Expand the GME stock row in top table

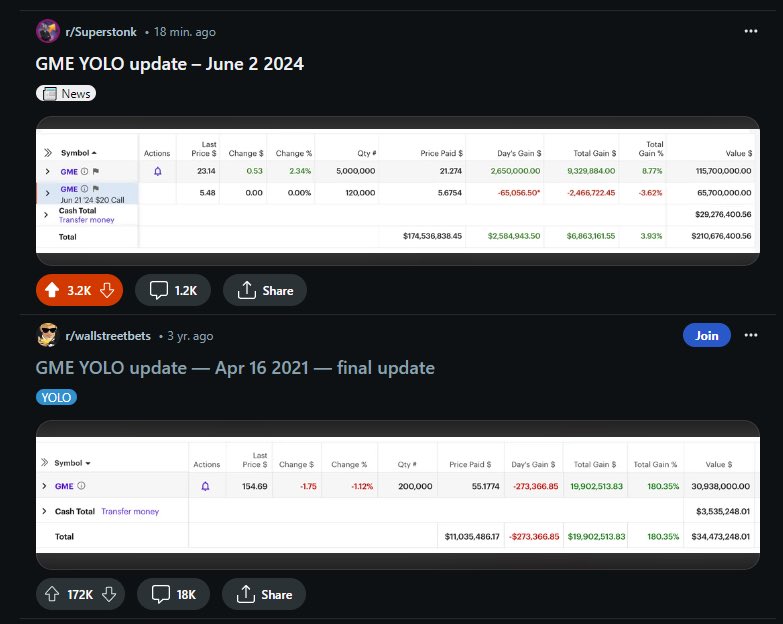pyautogui.click(x=47, y=171)
